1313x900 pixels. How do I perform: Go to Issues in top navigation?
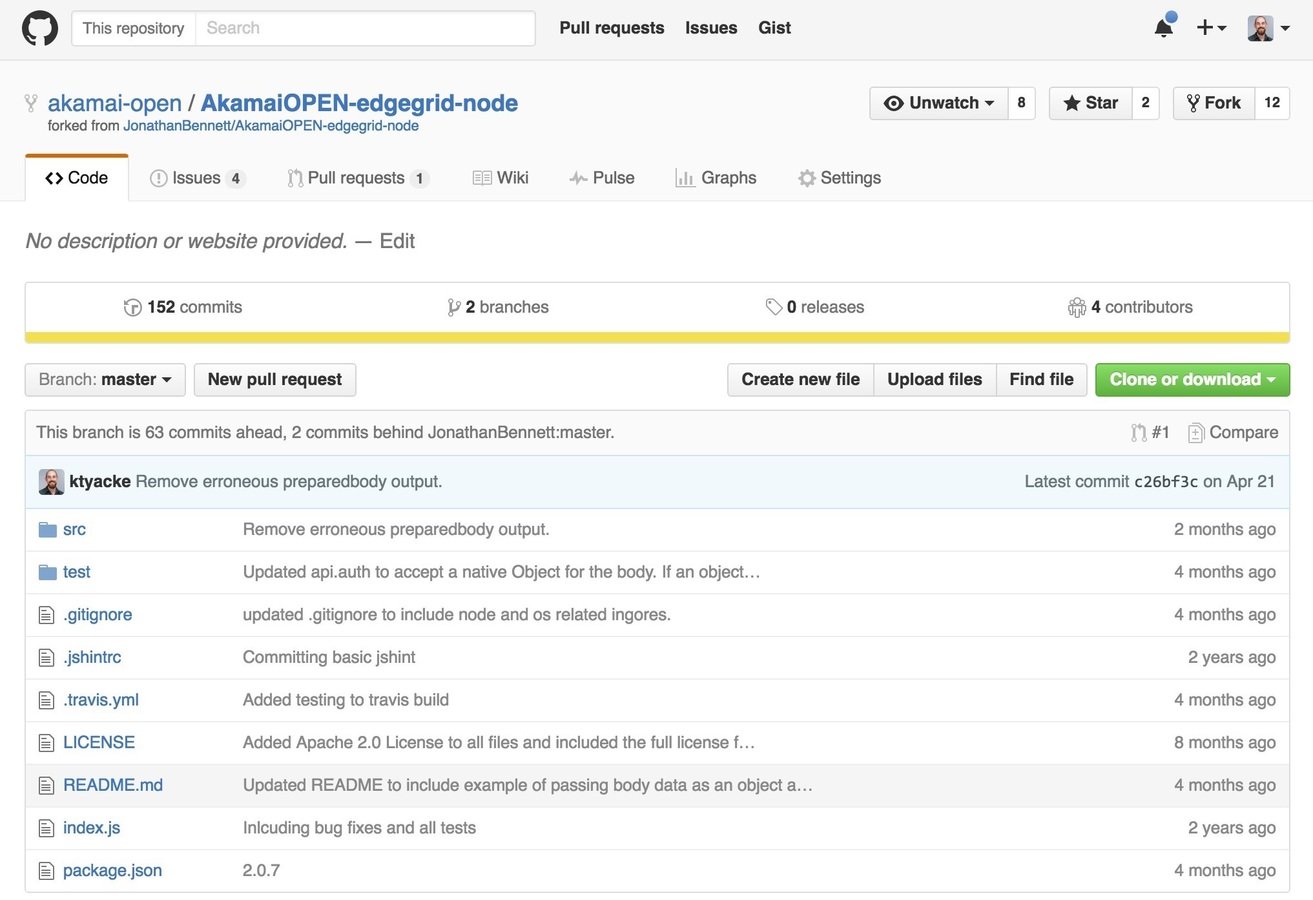[x=711, y=28]
